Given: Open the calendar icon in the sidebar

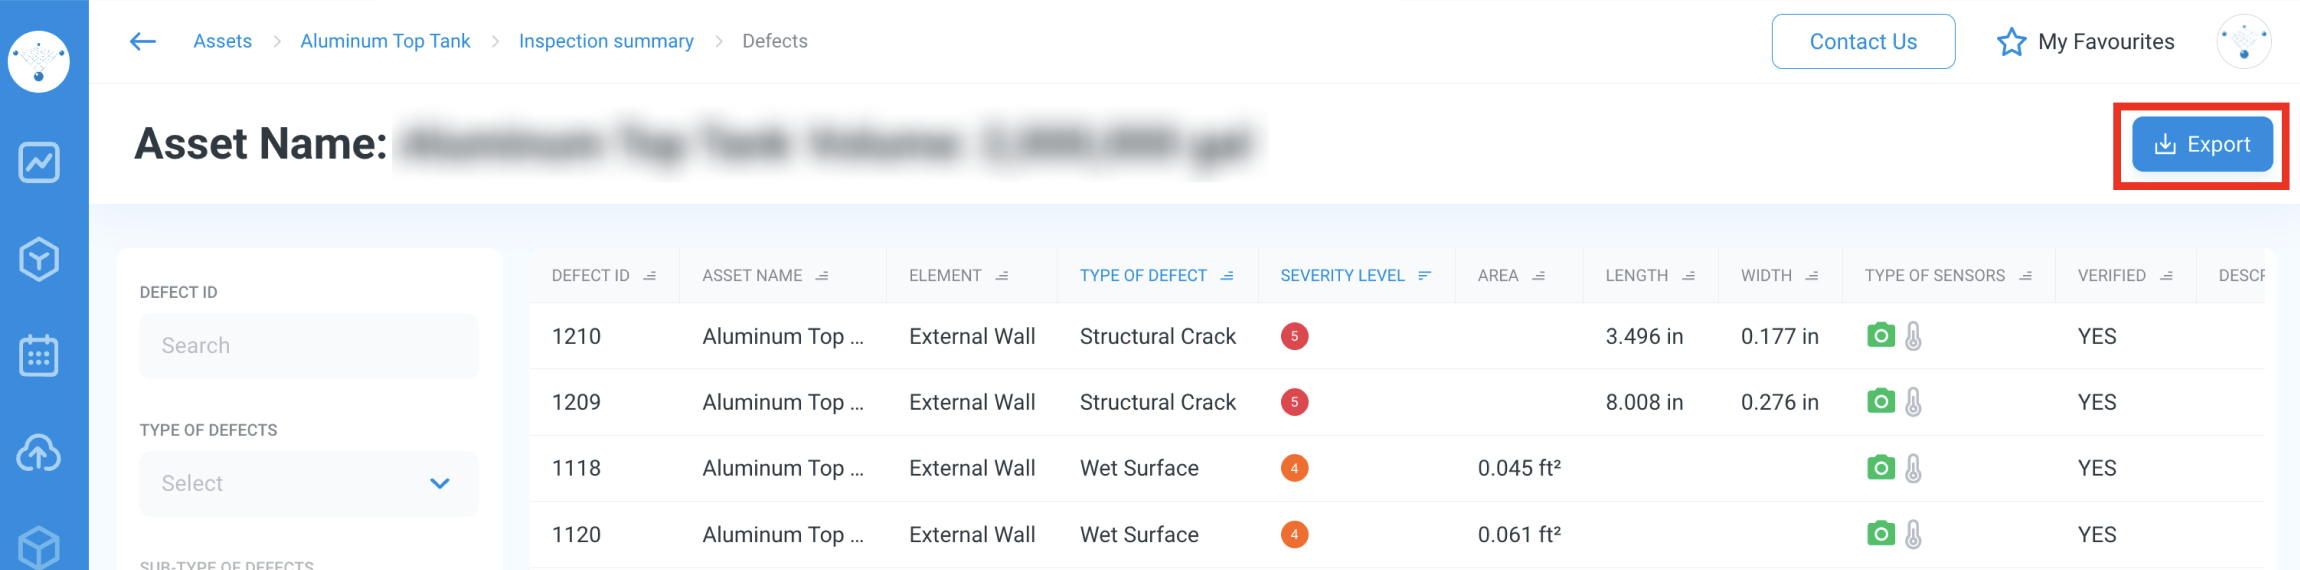Looking at the screenshot, I should click(x=39, y=356).
